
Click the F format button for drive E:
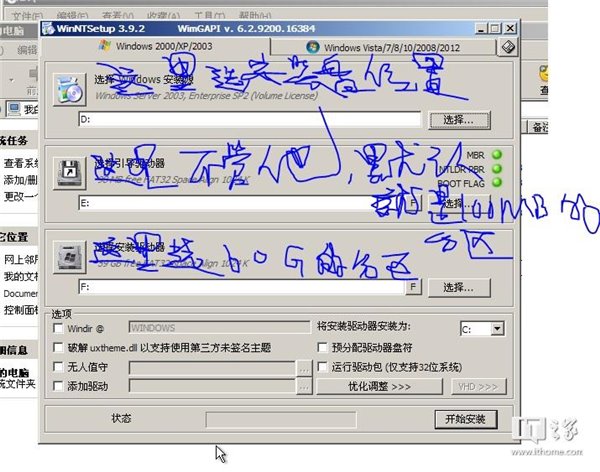point(413,203)
